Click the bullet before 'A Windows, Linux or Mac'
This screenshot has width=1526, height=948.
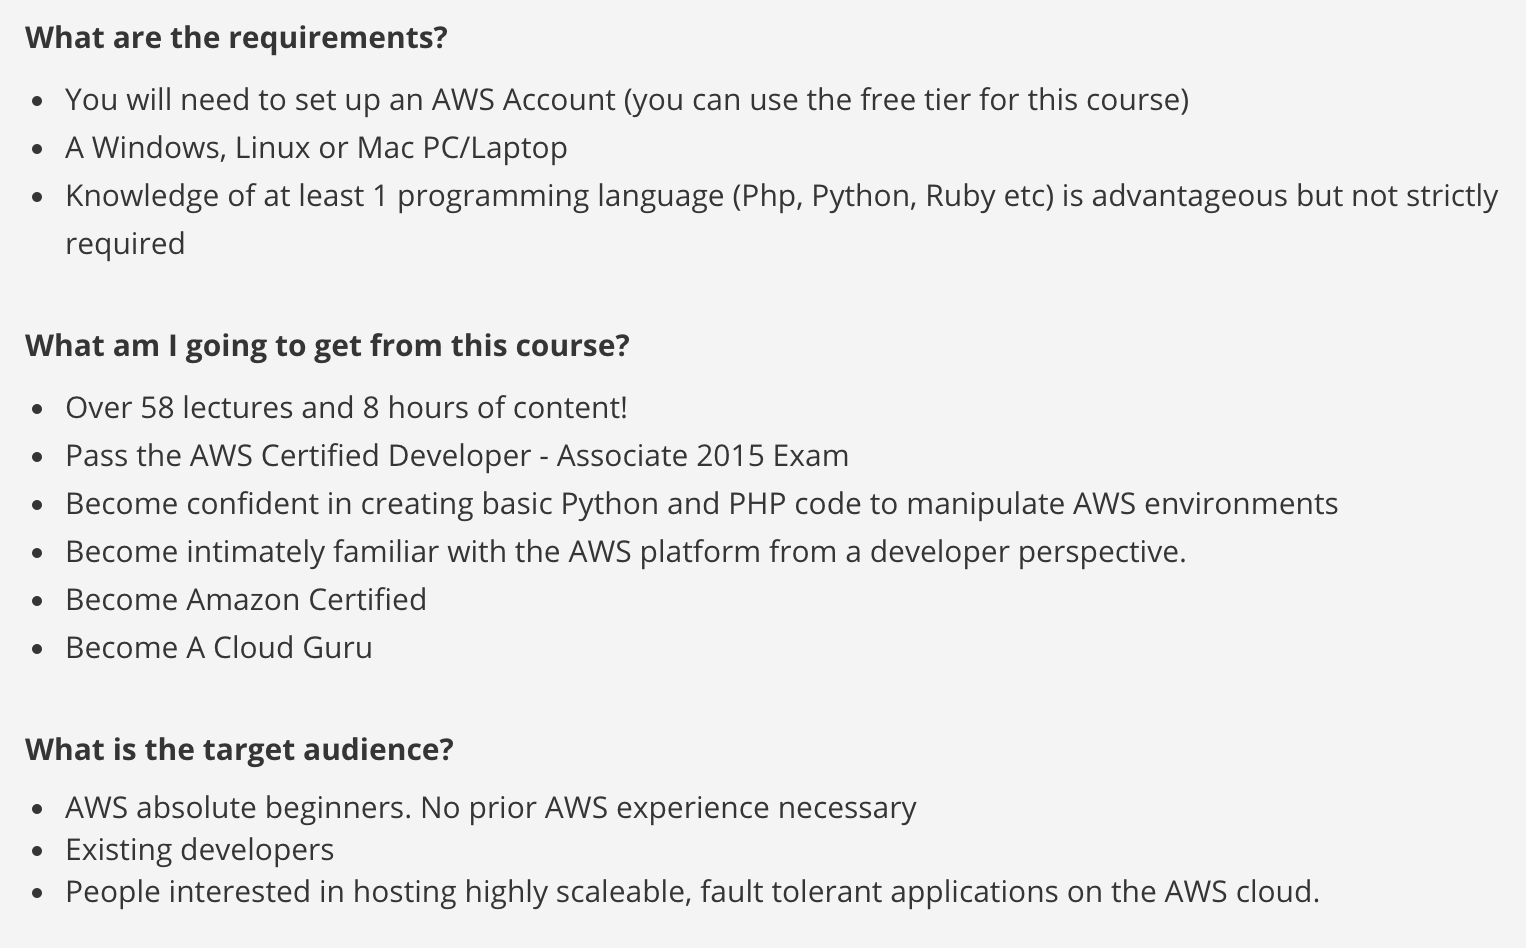tap(38, 150)
